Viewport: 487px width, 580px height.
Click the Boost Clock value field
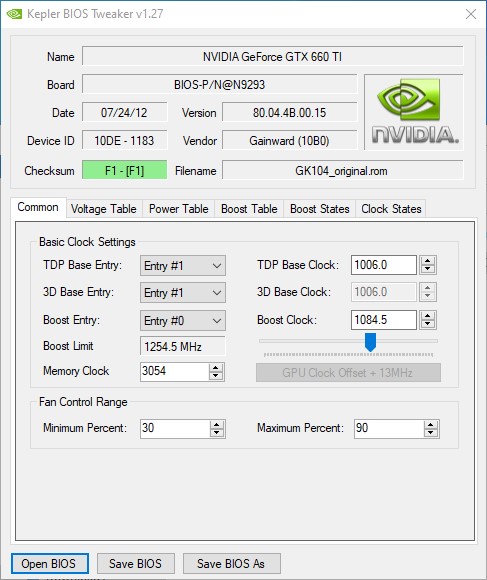pyautogui.click(x=384, y=320)
